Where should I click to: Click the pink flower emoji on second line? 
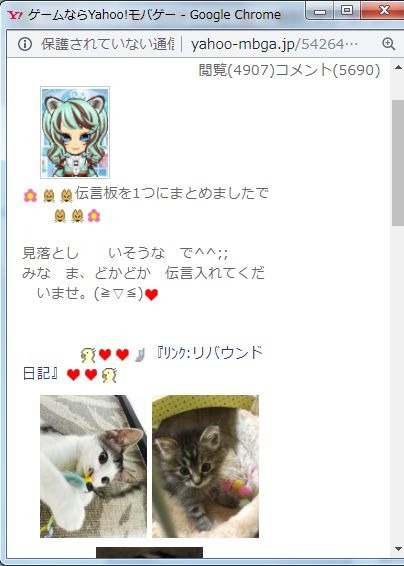pyautogui.click(x=94, y=215)
